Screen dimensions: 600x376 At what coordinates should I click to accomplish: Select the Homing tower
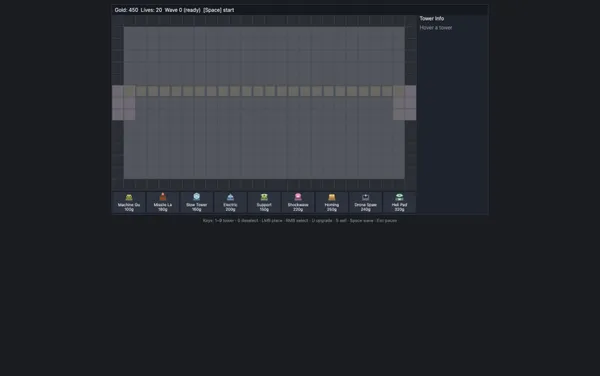click(x=332, y=202)
